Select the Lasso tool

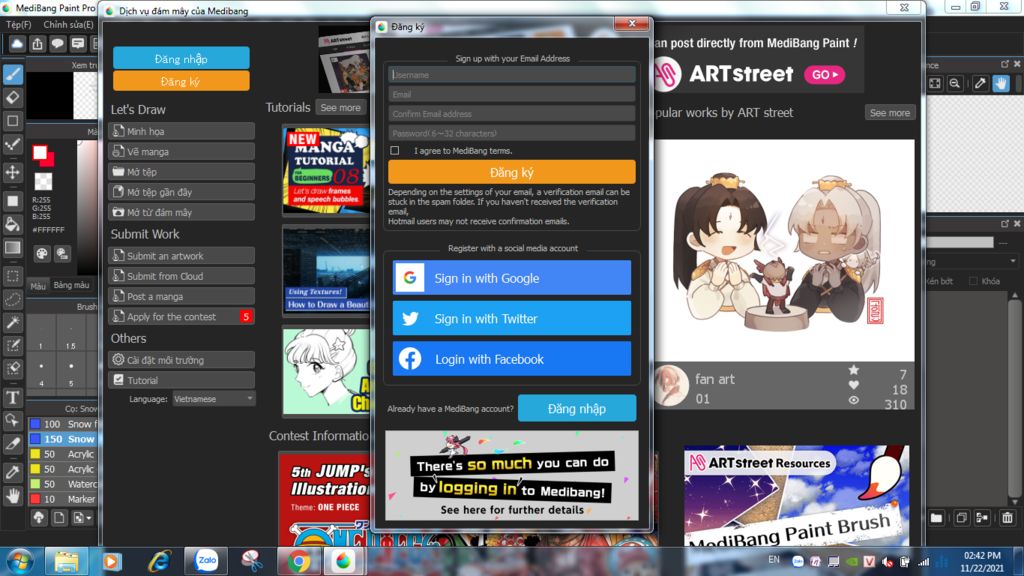click(12, 300)
